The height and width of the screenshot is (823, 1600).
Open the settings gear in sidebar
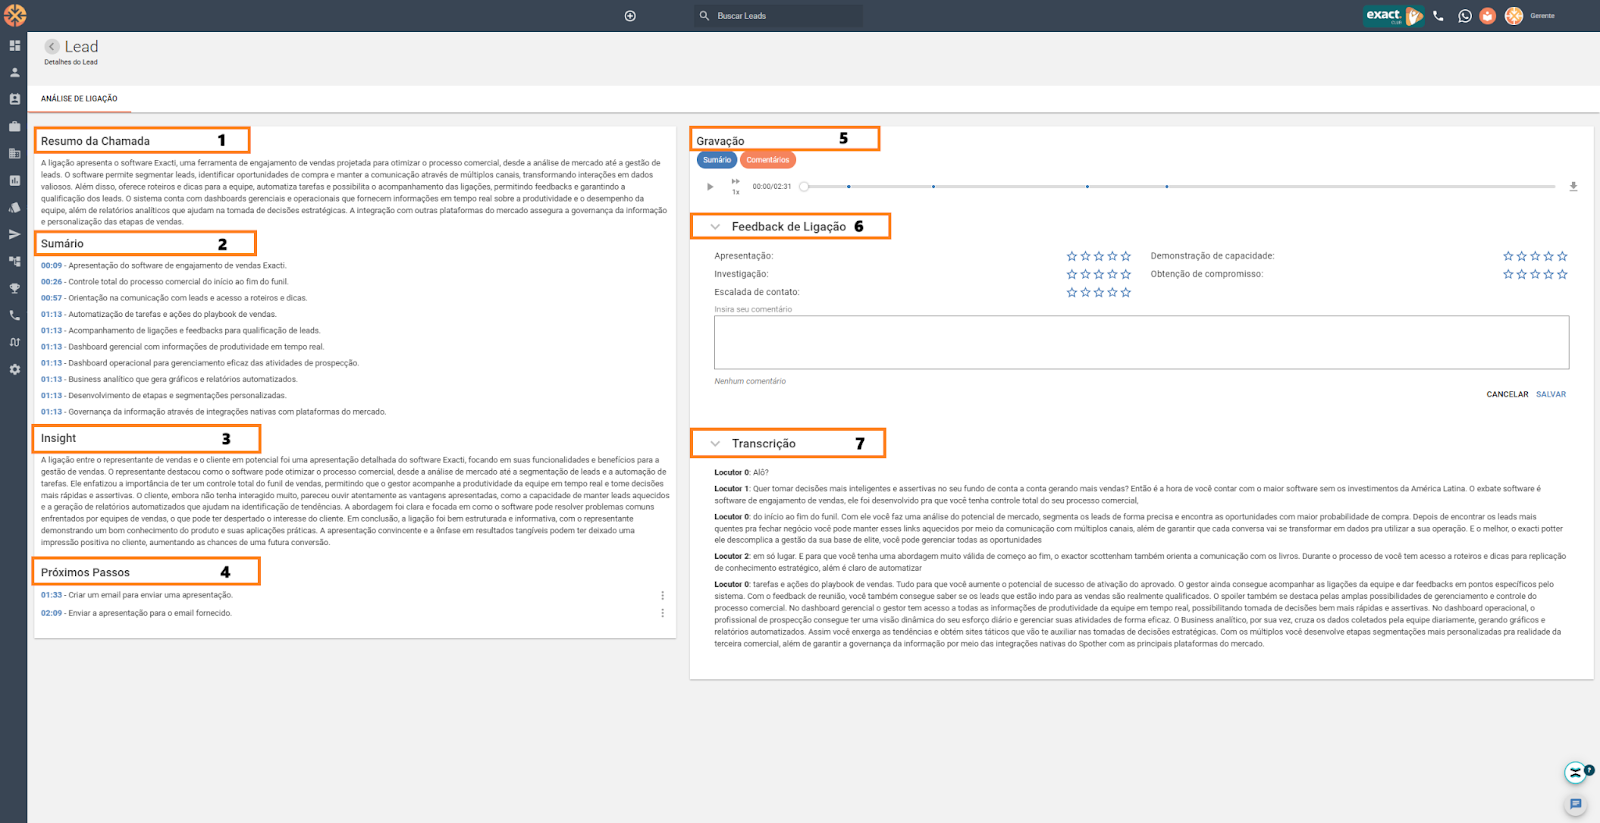tap(15, 369)
